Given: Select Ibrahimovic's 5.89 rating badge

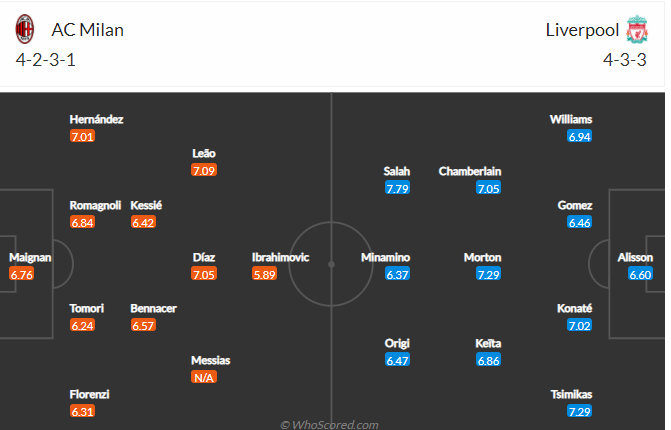Looking at the screenshot, I should tap(264, 274).
